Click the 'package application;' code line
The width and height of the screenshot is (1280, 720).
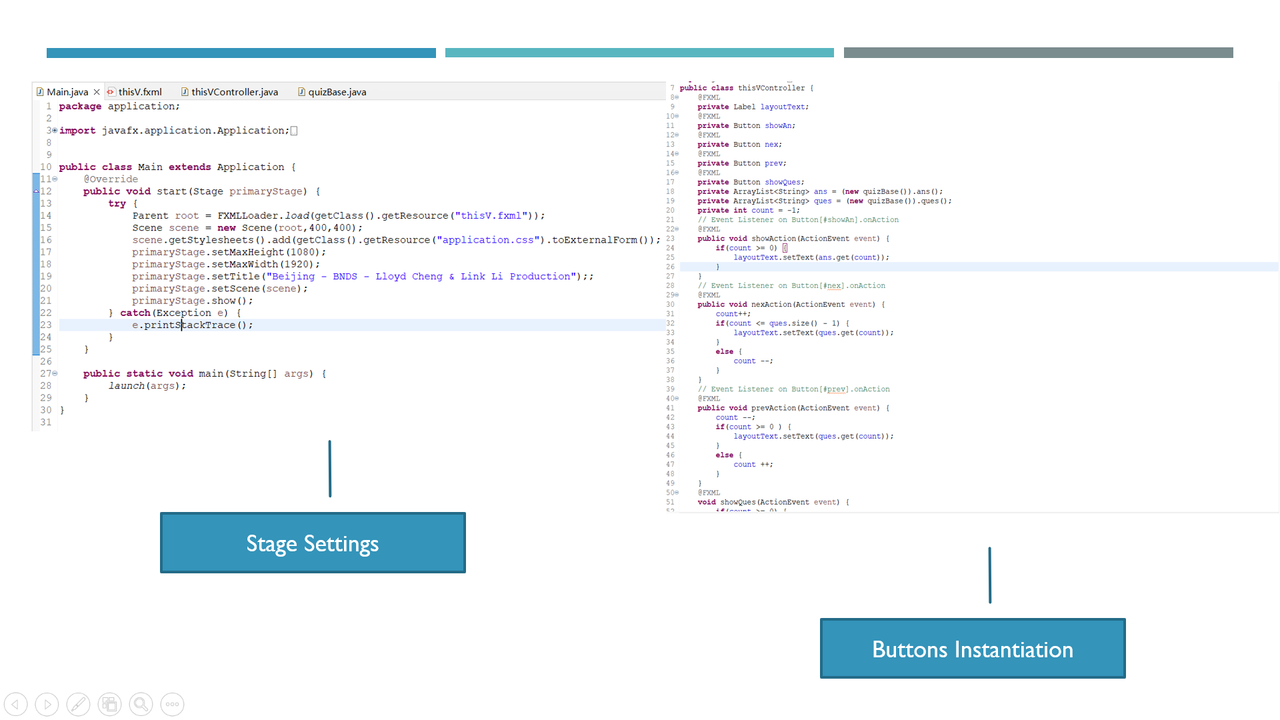pyautogui.click(x=119, y=106)
